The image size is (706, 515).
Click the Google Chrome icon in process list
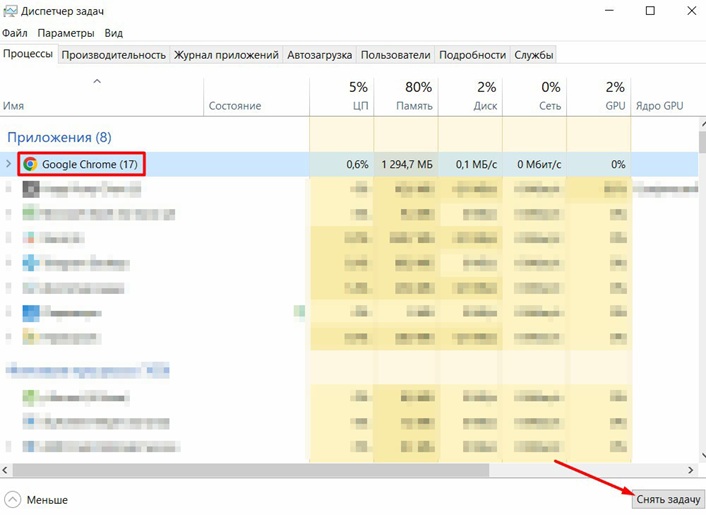click(x=30, y=164)
